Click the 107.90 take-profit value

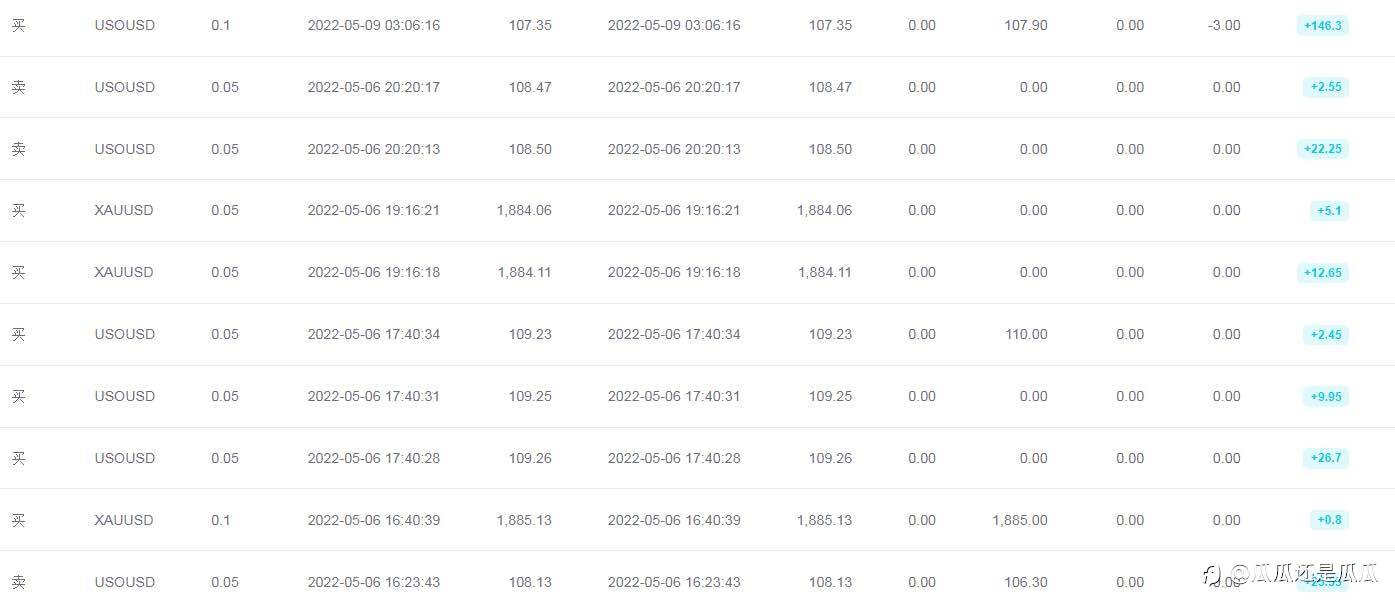pos(1026,25)
